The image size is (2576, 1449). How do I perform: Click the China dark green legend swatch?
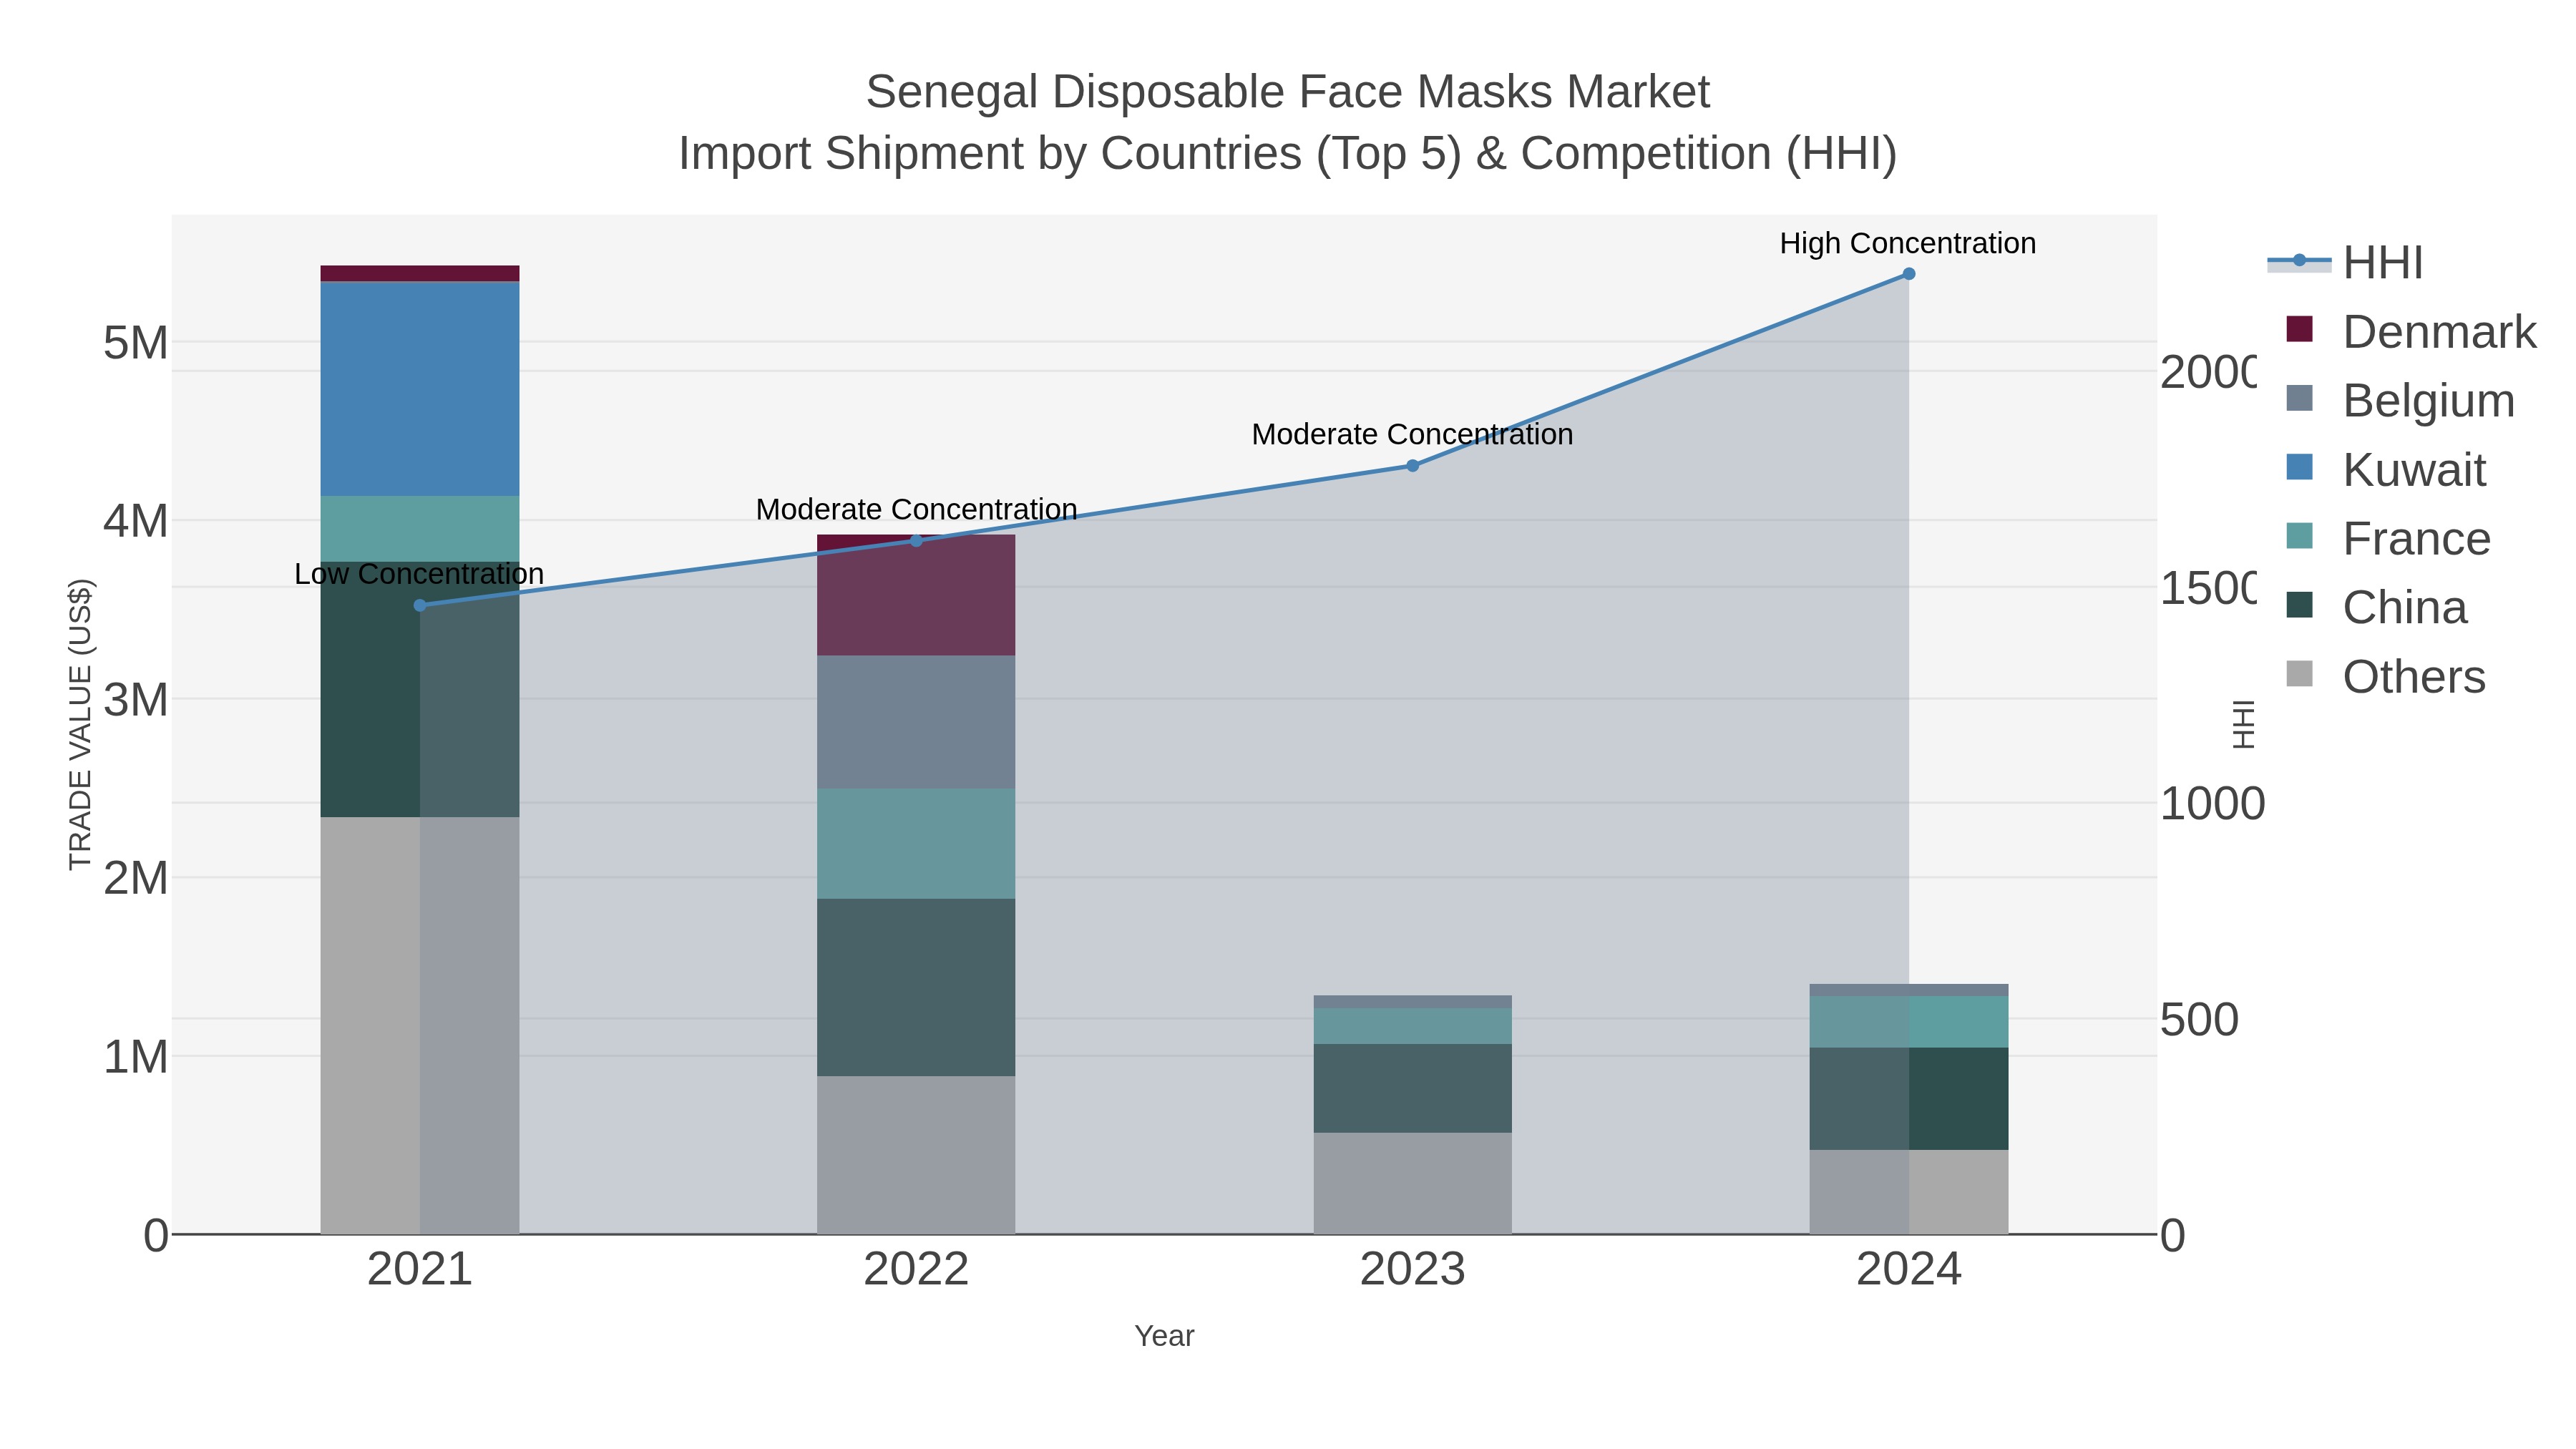[2299, 605]
